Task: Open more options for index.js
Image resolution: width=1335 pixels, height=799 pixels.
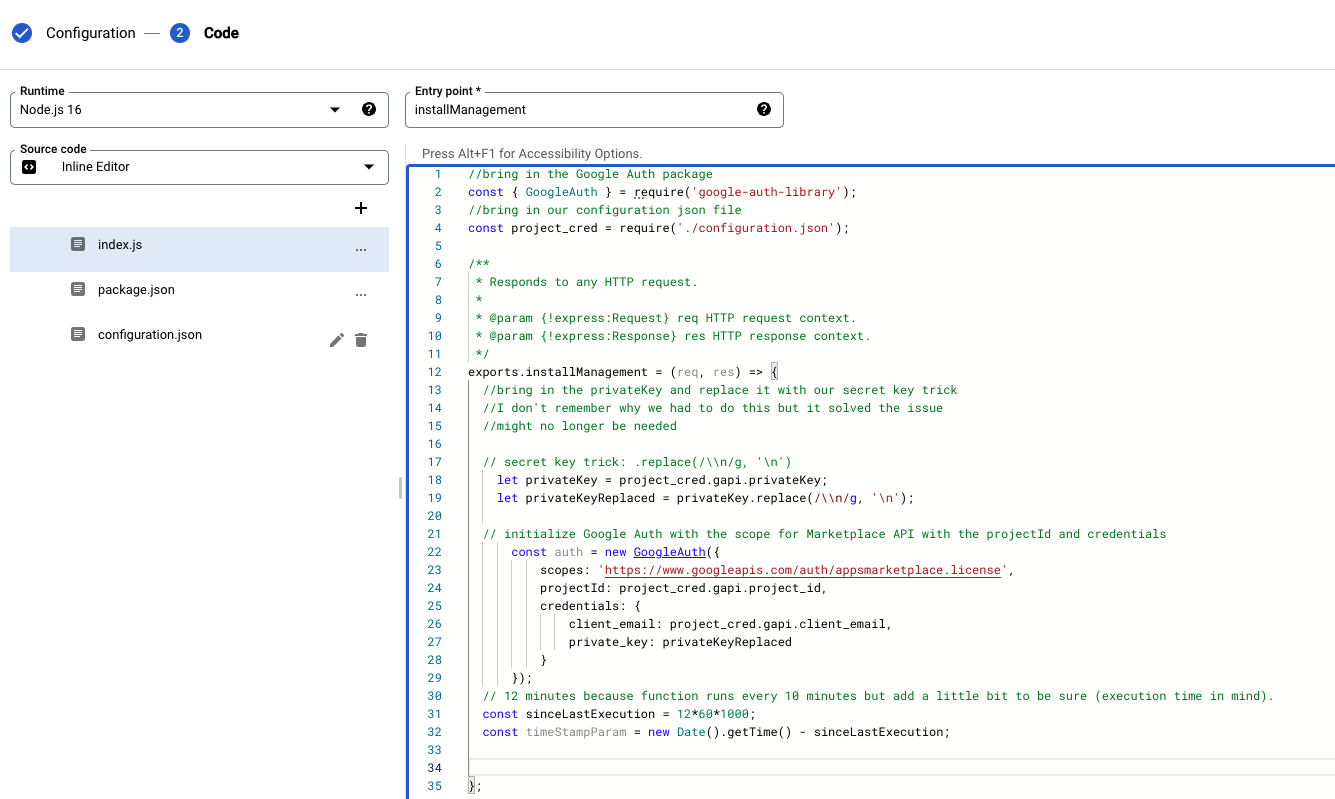Action: [x=361, y=250]
